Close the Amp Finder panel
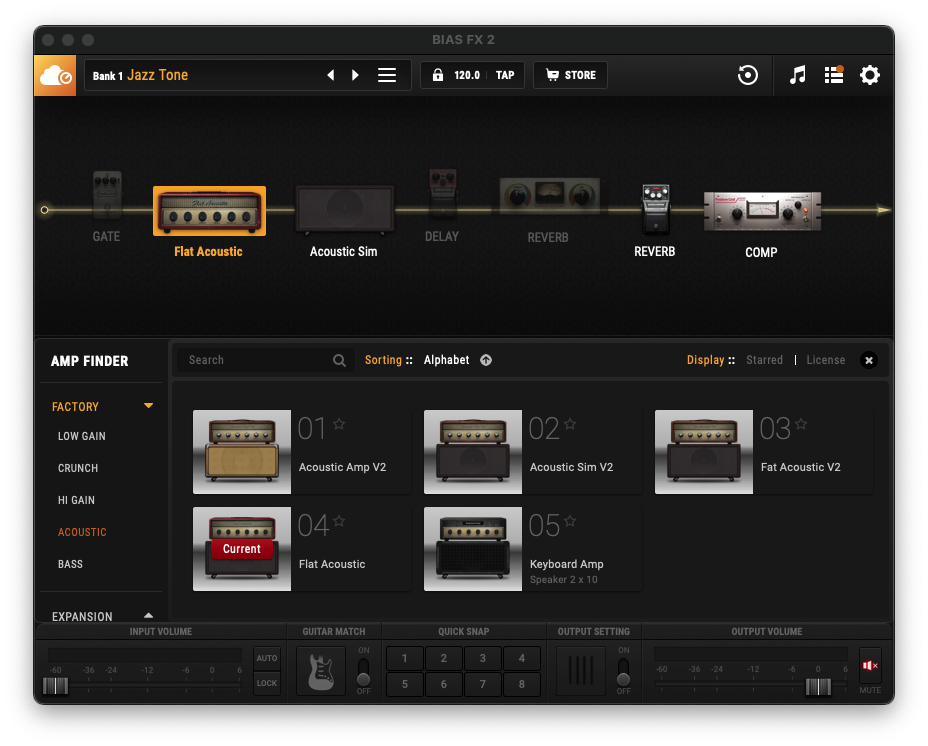Viewport: 928px width, 746px height. pyautogui.click(x=869, y=360)
